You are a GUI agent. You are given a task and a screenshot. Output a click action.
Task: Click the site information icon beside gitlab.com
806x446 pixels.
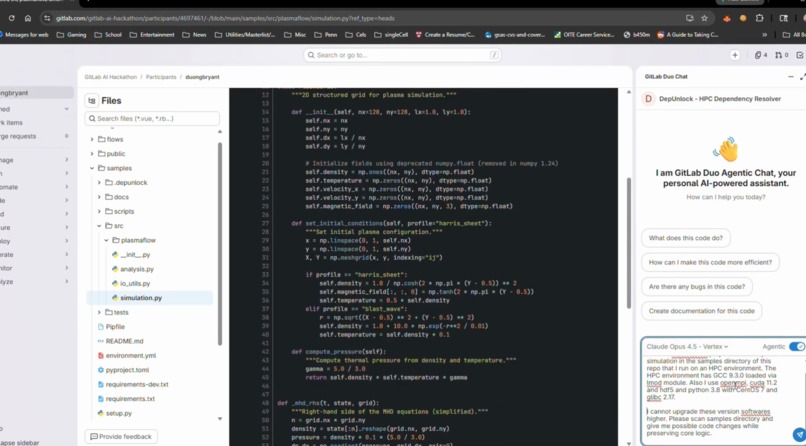[x=47, y=18]
